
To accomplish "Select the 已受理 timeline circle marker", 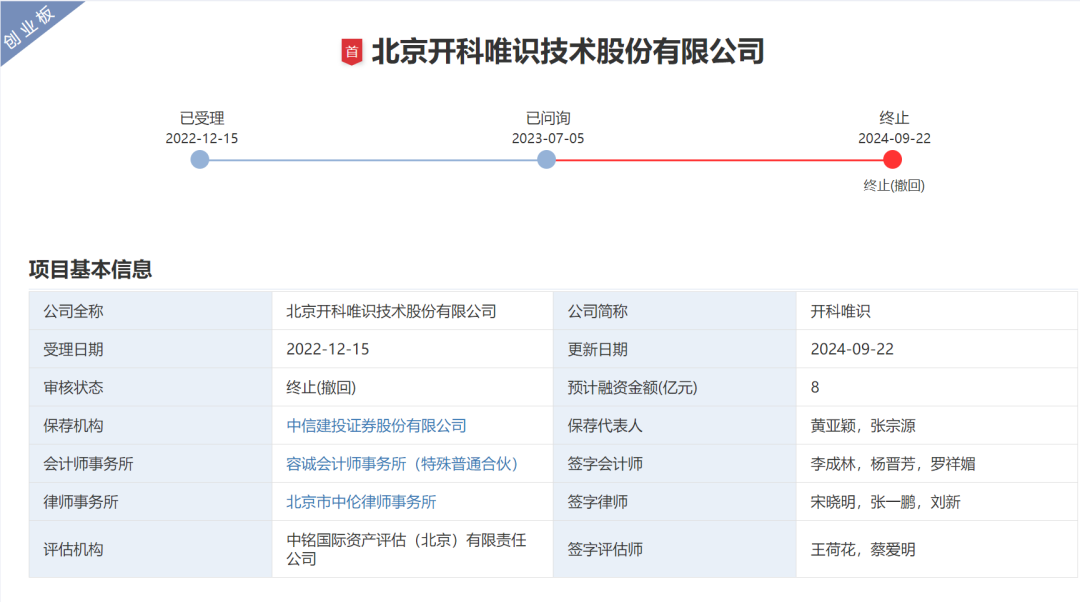I will pos(200,160).
